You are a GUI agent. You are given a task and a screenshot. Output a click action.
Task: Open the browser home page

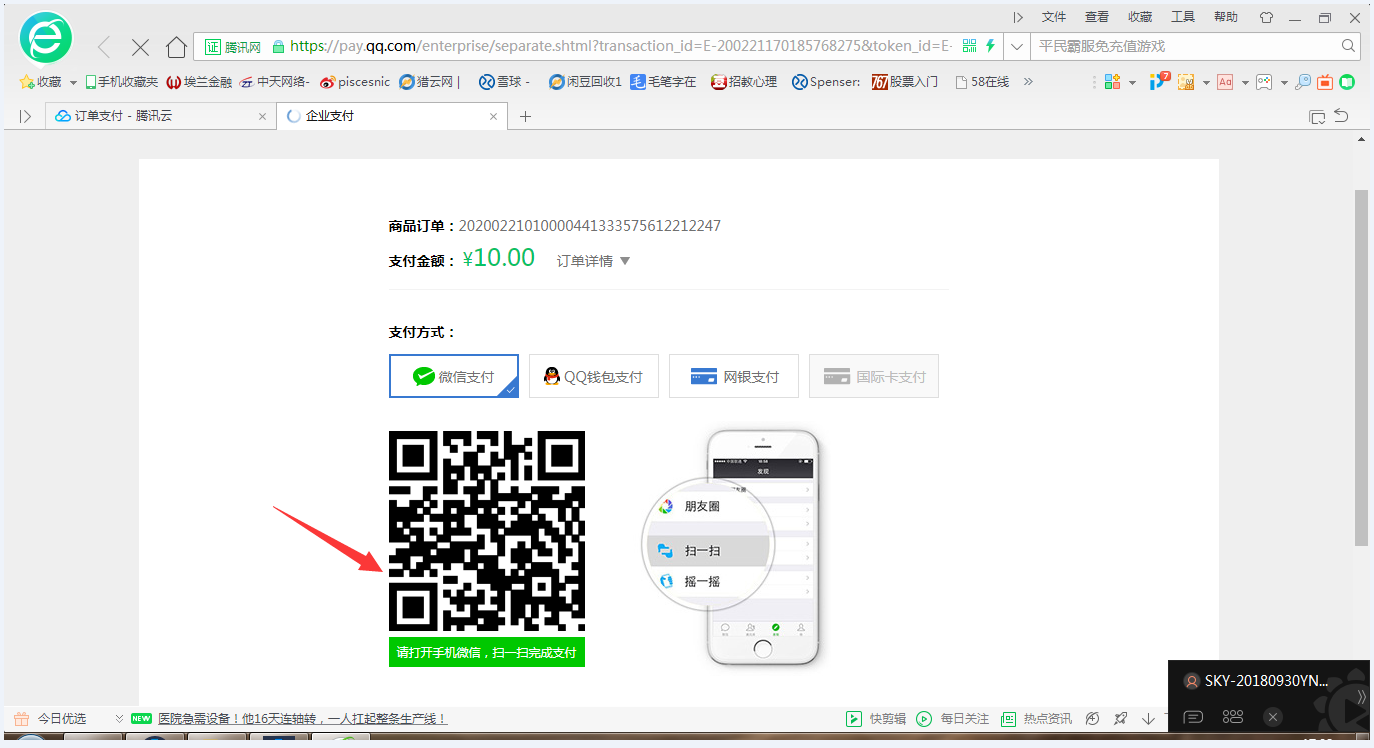[x=176, y=47]
